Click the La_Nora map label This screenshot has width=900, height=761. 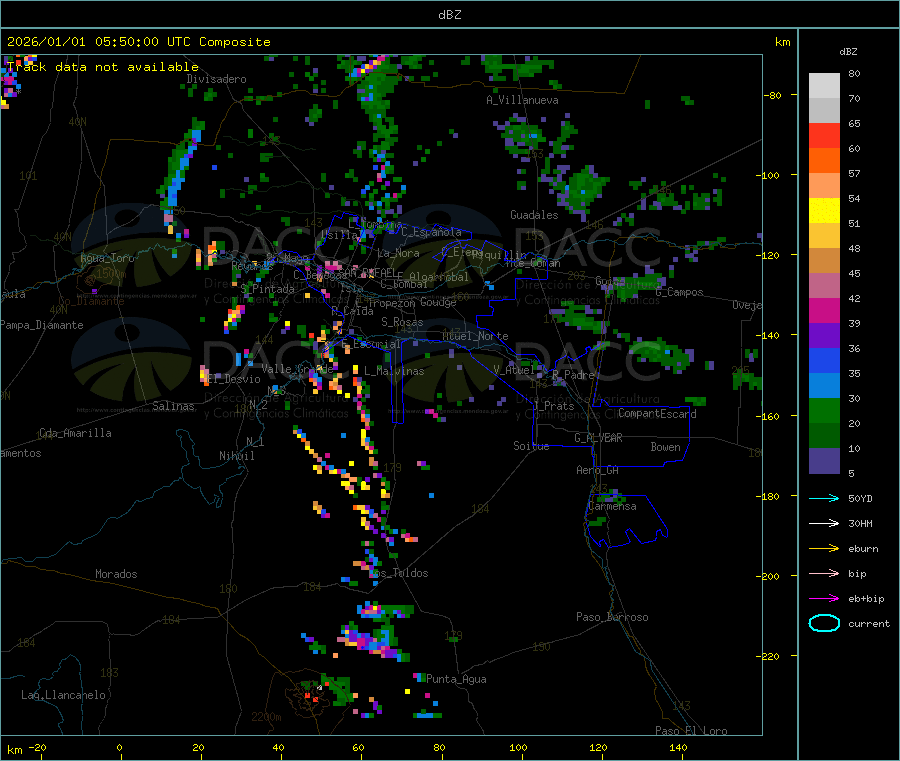tap(398, 253)
